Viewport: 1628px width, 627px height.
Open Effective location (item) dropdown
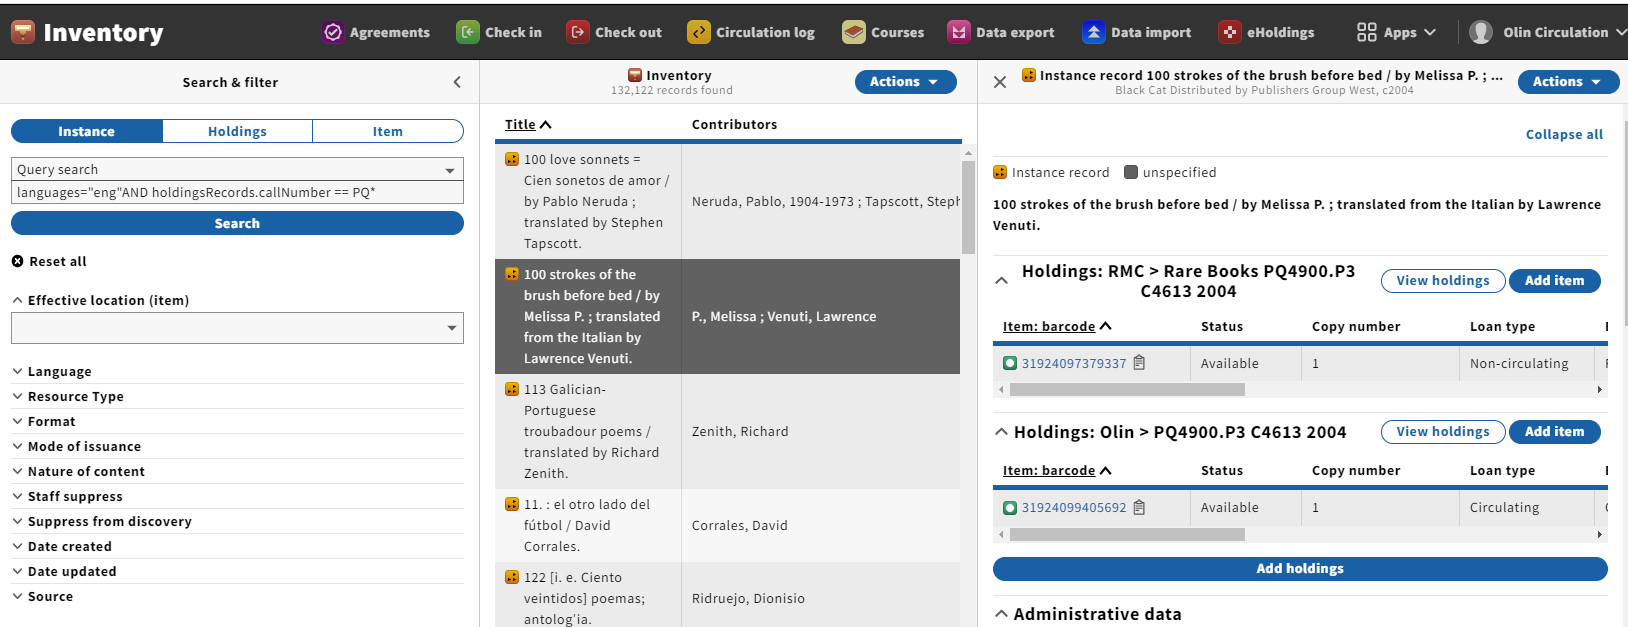pyautogui.click(x=237, y=328)
